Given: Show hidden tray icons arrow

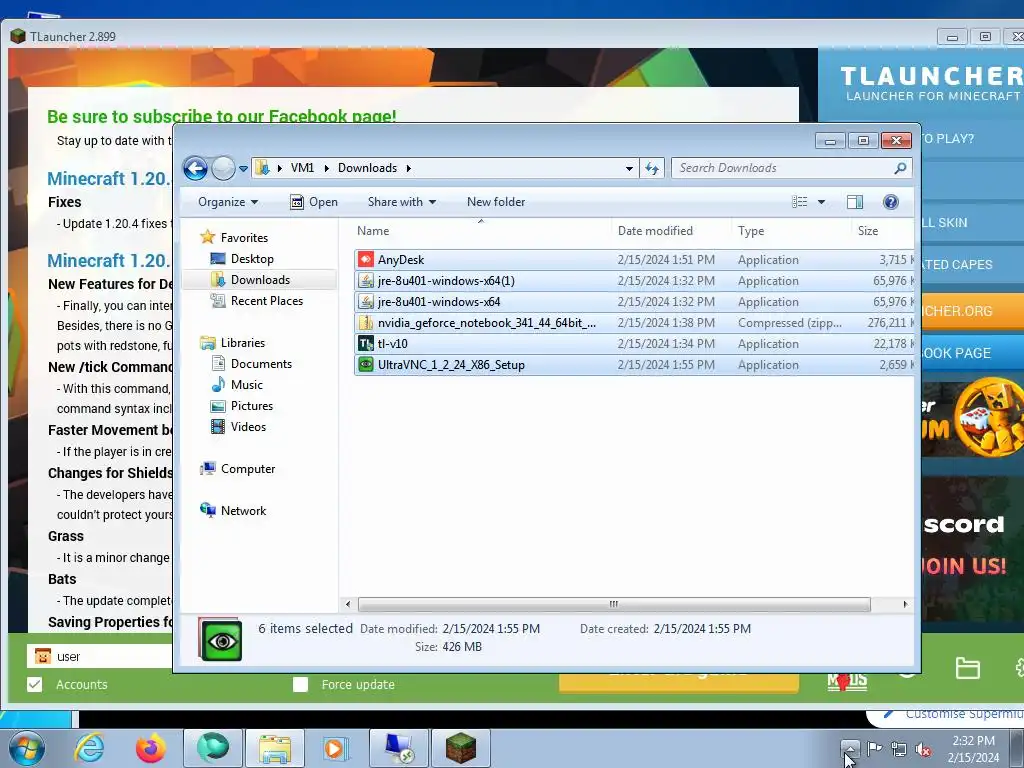Looking at the screenshot, I should point(850,748).
